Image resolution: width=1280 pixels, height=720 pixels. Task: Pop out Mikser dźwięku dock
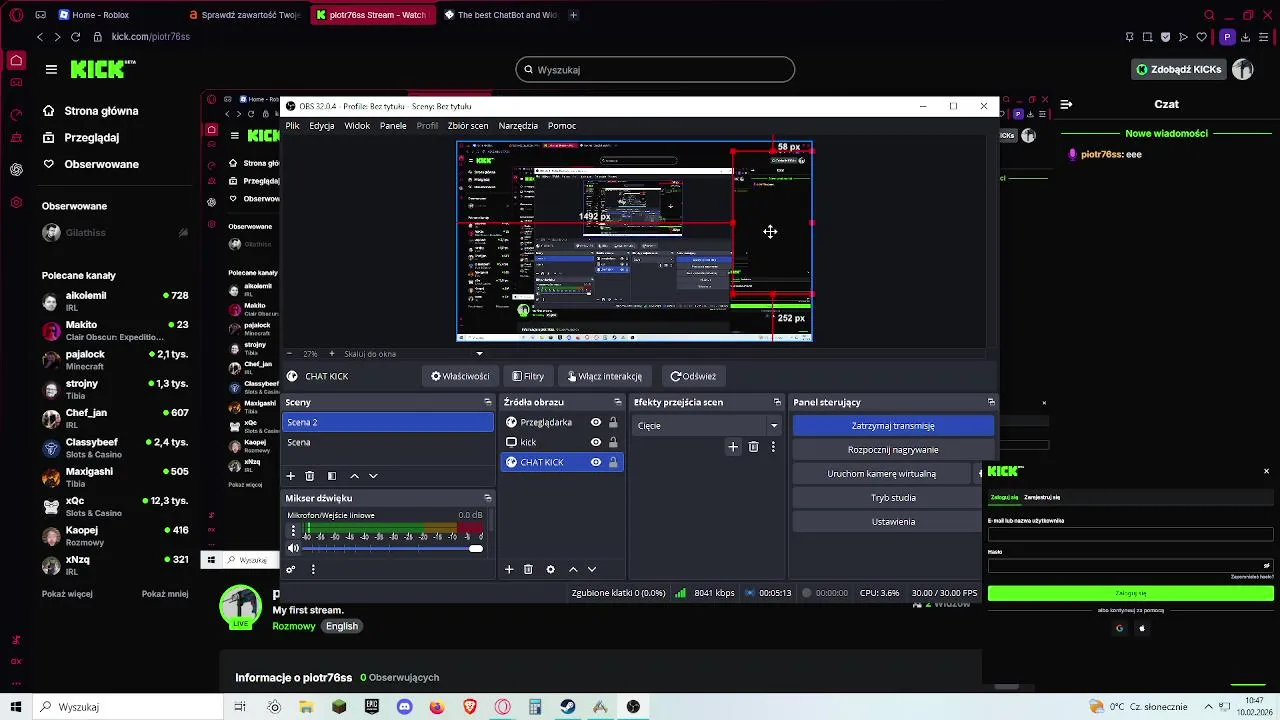(x=487, y=498)
